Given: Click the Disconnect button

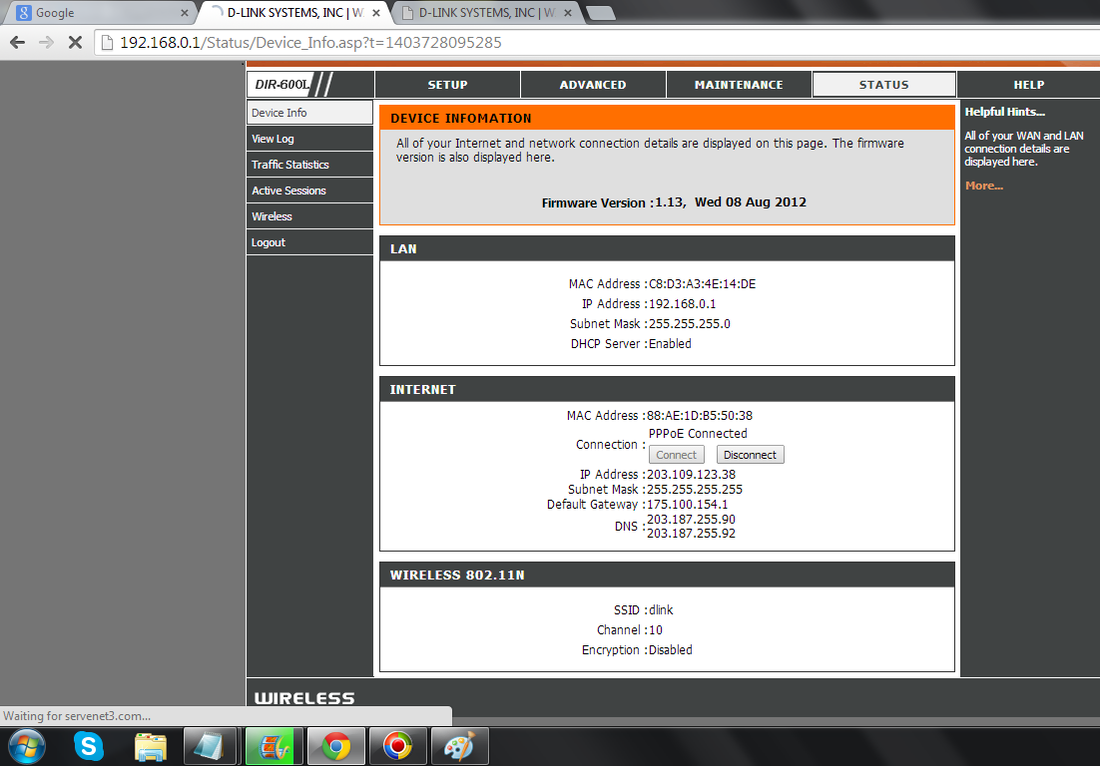Looking at the screenshot, I should (x=750, y=454).
